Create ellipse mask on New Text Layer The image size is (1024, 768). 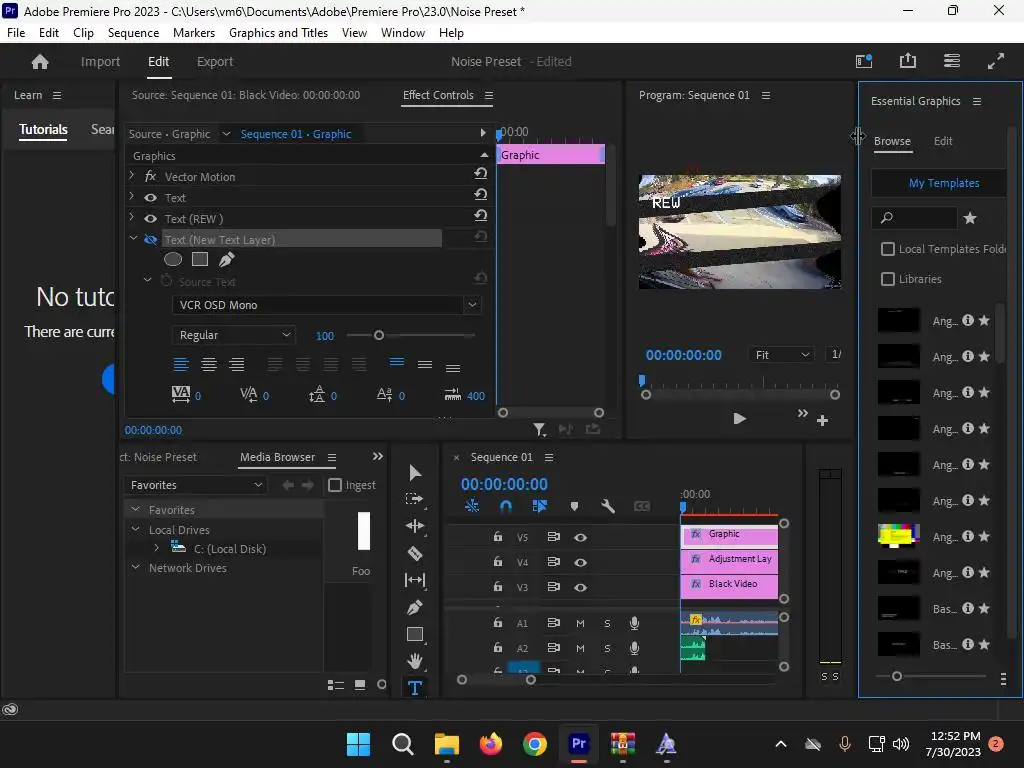click(172, 259)
